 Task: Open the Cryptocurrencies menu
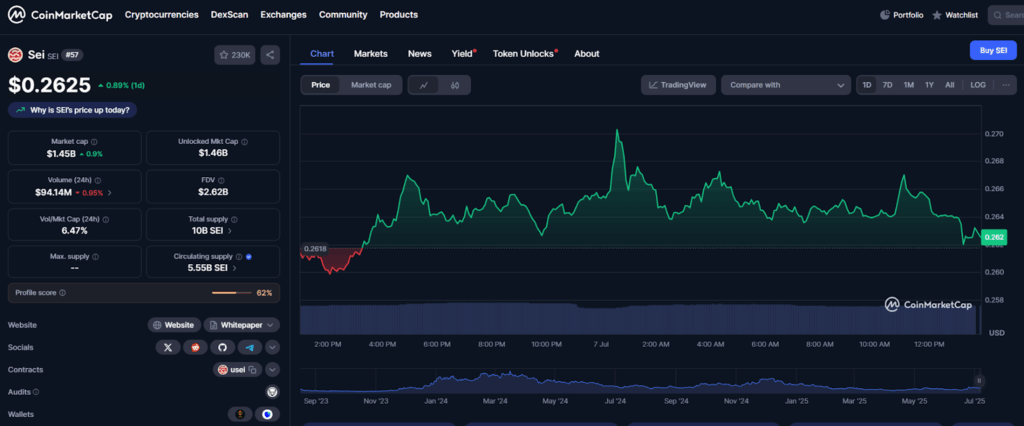point(161,14)
